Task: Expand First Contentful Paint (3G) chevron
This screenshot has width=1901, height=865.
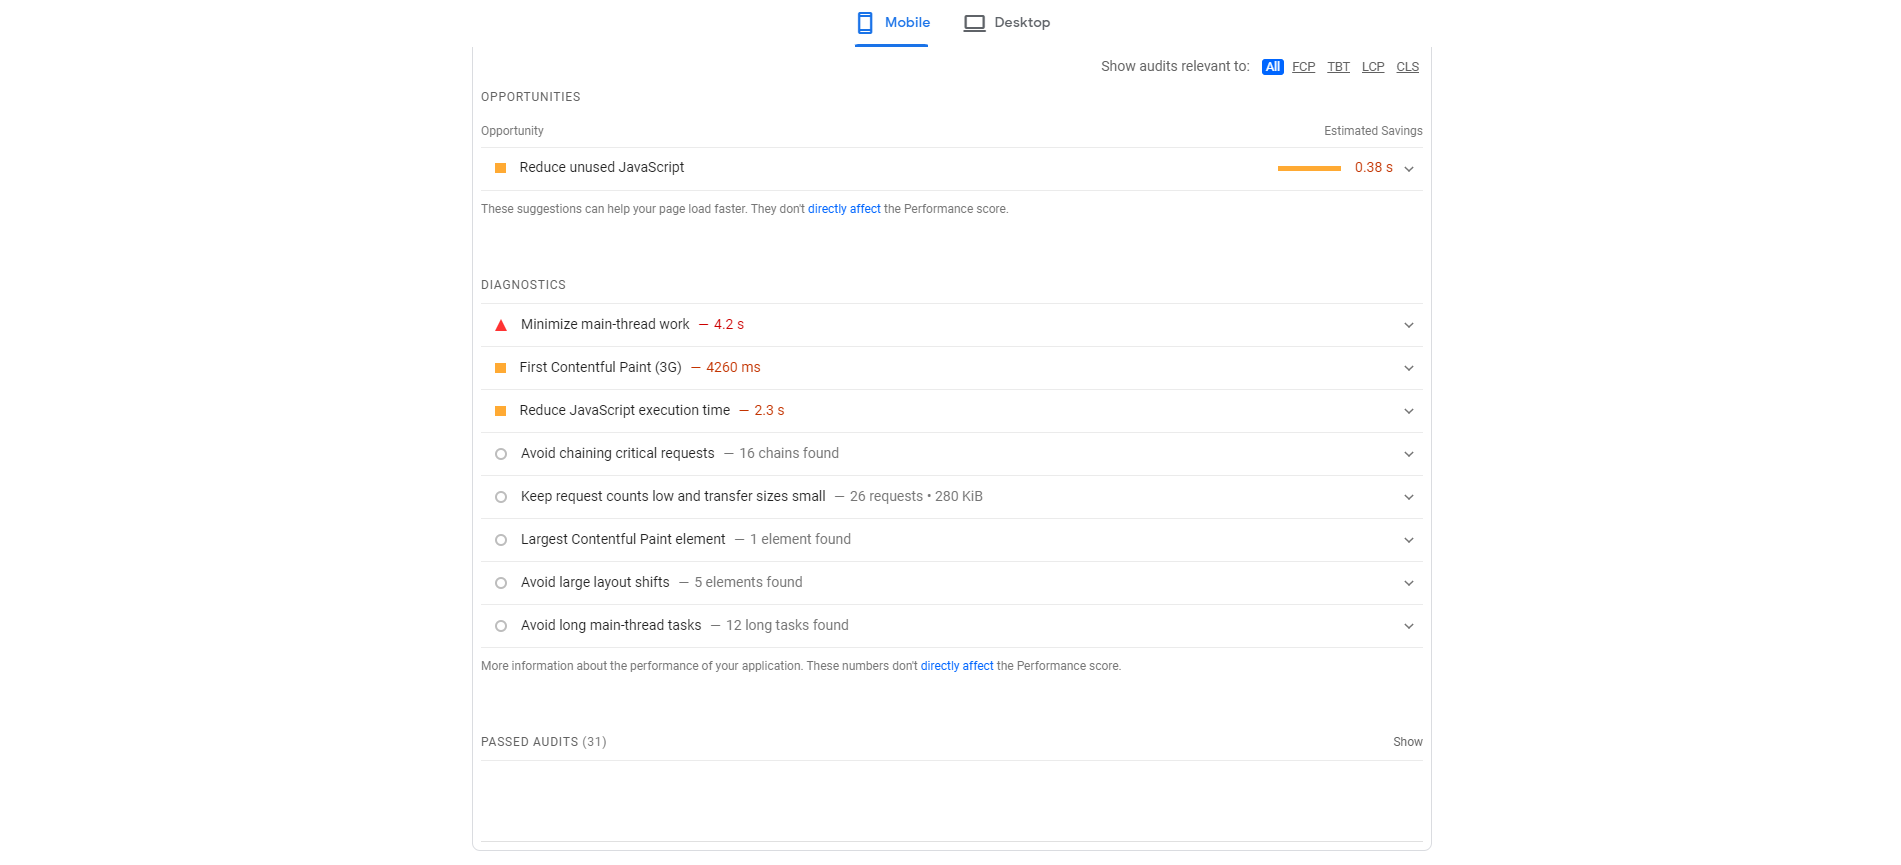Action: (1409, 368)
